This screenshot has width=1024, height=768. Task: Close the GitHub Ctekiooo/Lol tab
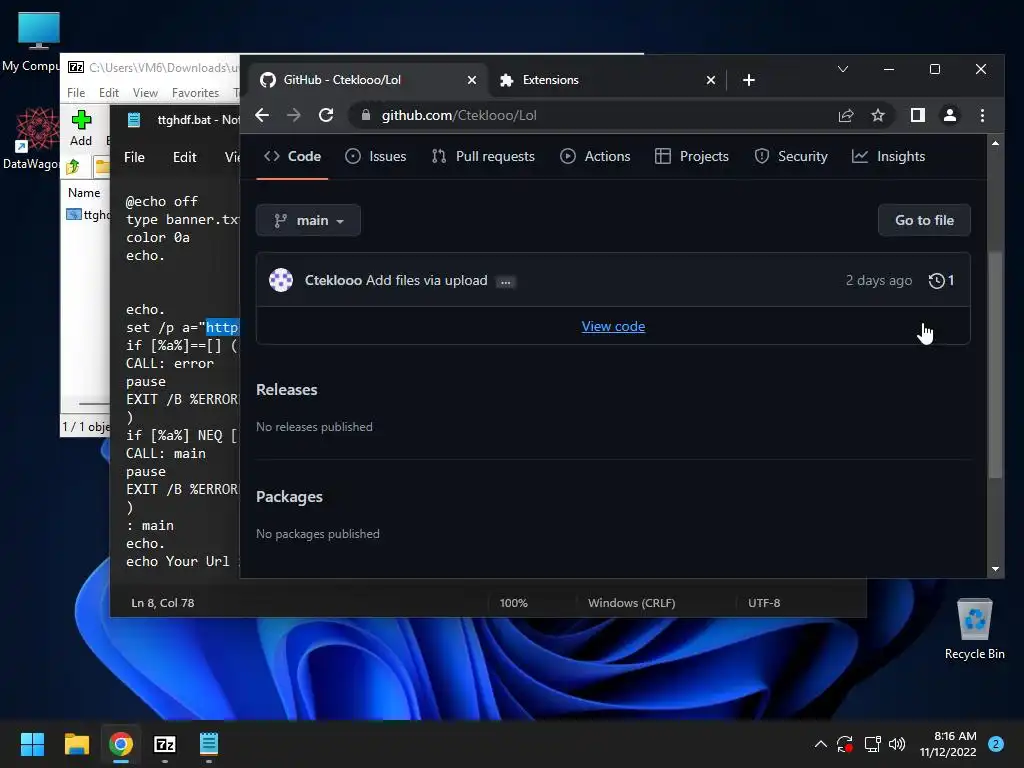[472, 80]
